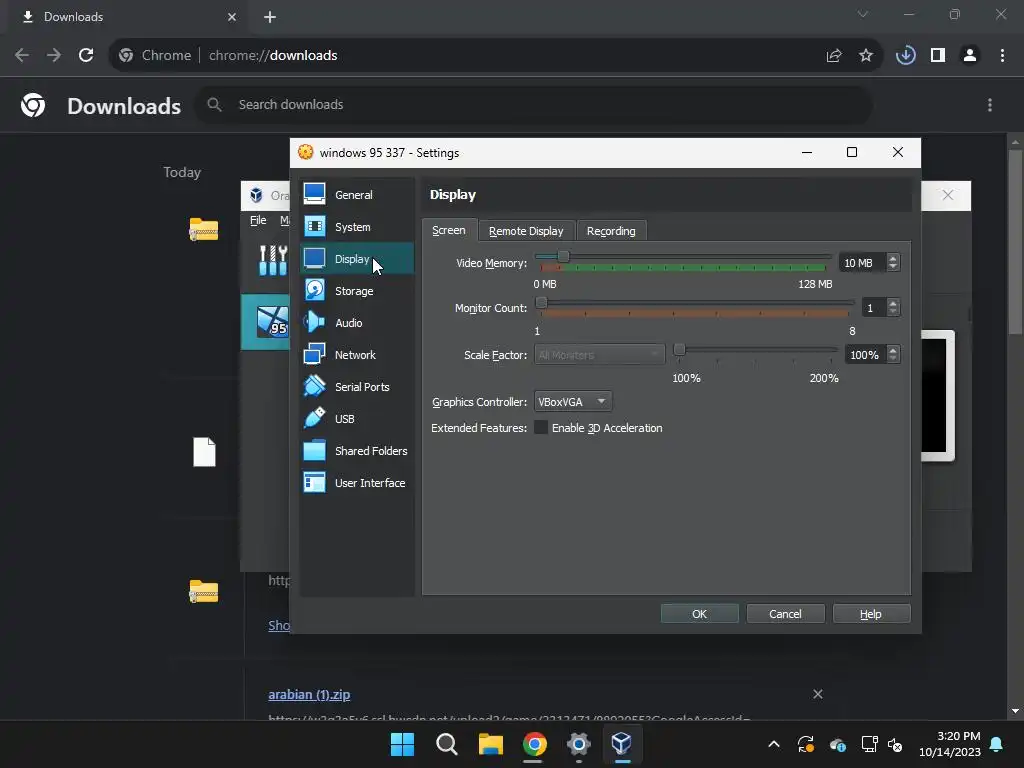Switch to the Remote Display tab
The width and height of the screenshot is (1024, 768).
(x=526, y=231)
